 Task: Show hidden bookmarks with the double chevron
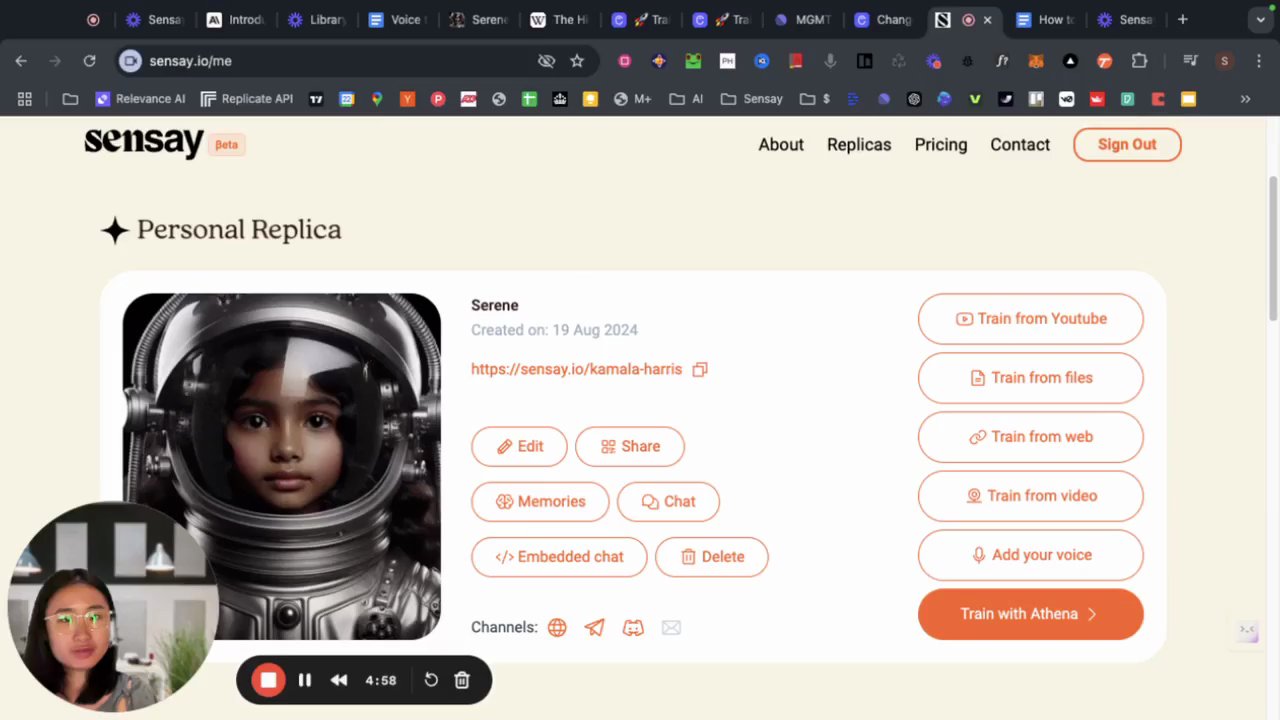[x=1245, y=99]
